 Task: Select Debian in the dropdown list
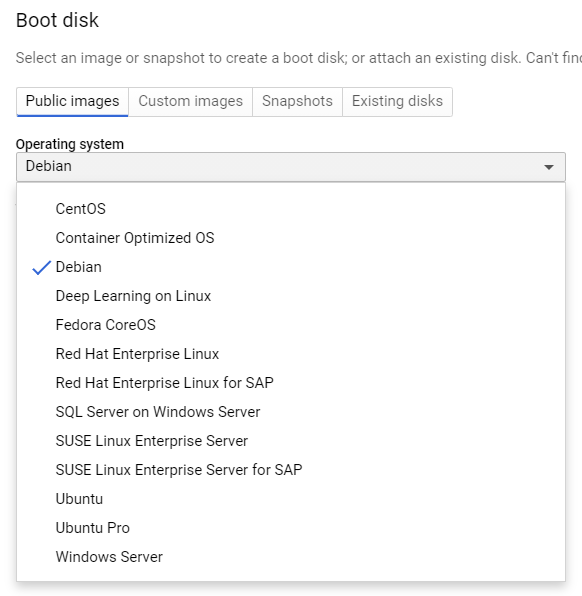(x=291, y=267)
